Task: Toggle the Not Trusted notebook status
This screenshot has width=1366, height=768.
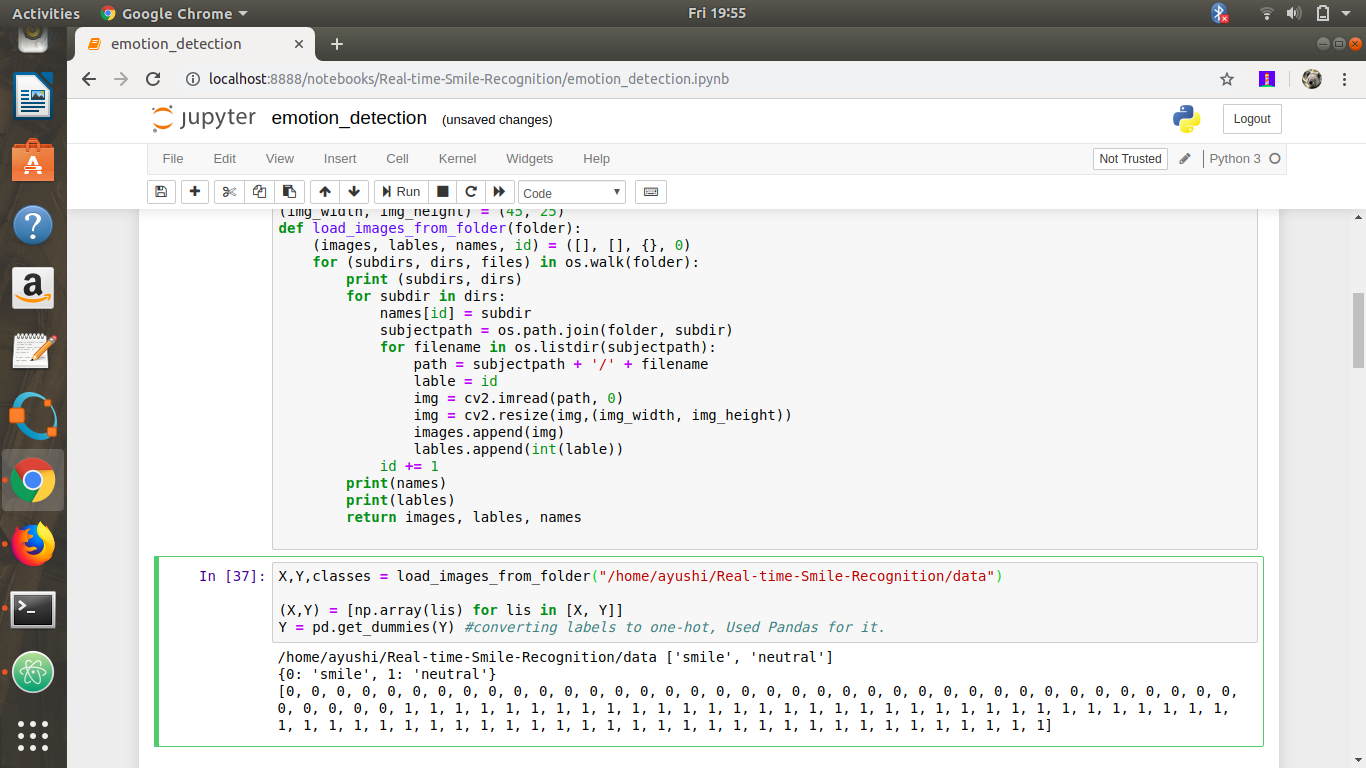Action: (x=1130, y=159)
